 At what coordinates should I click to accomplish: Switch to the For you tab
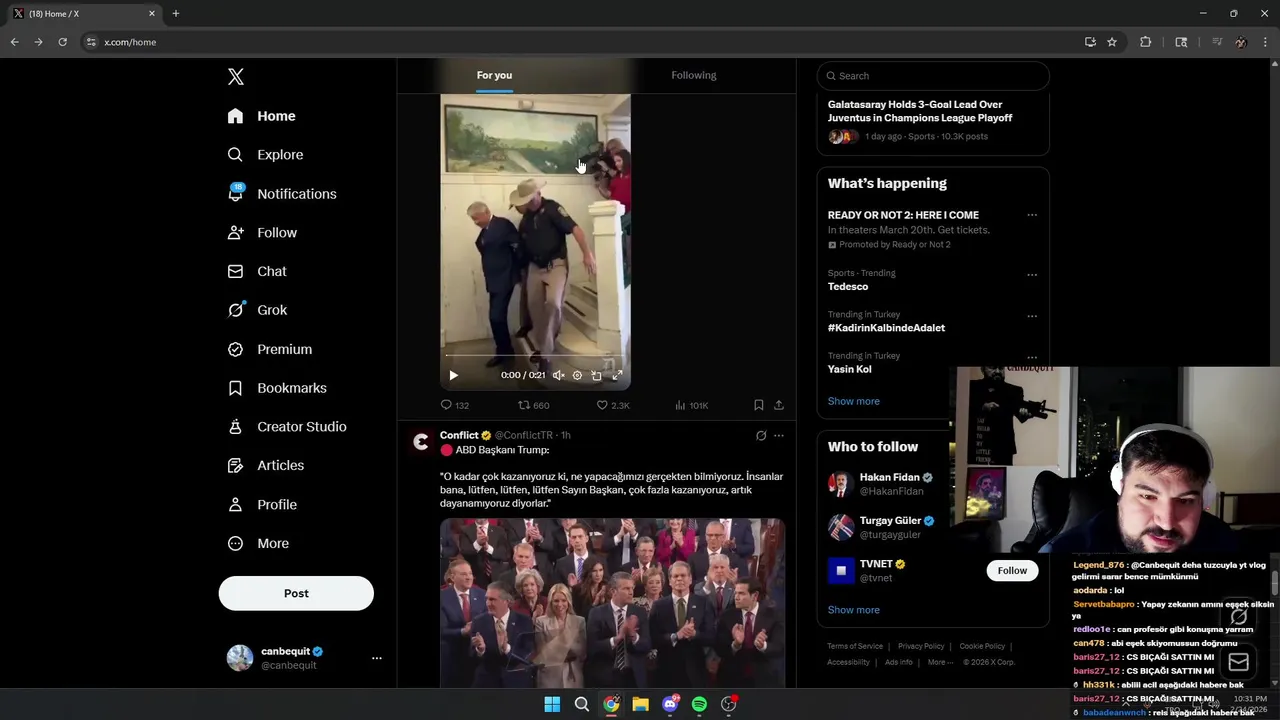(x=494, y=75)
